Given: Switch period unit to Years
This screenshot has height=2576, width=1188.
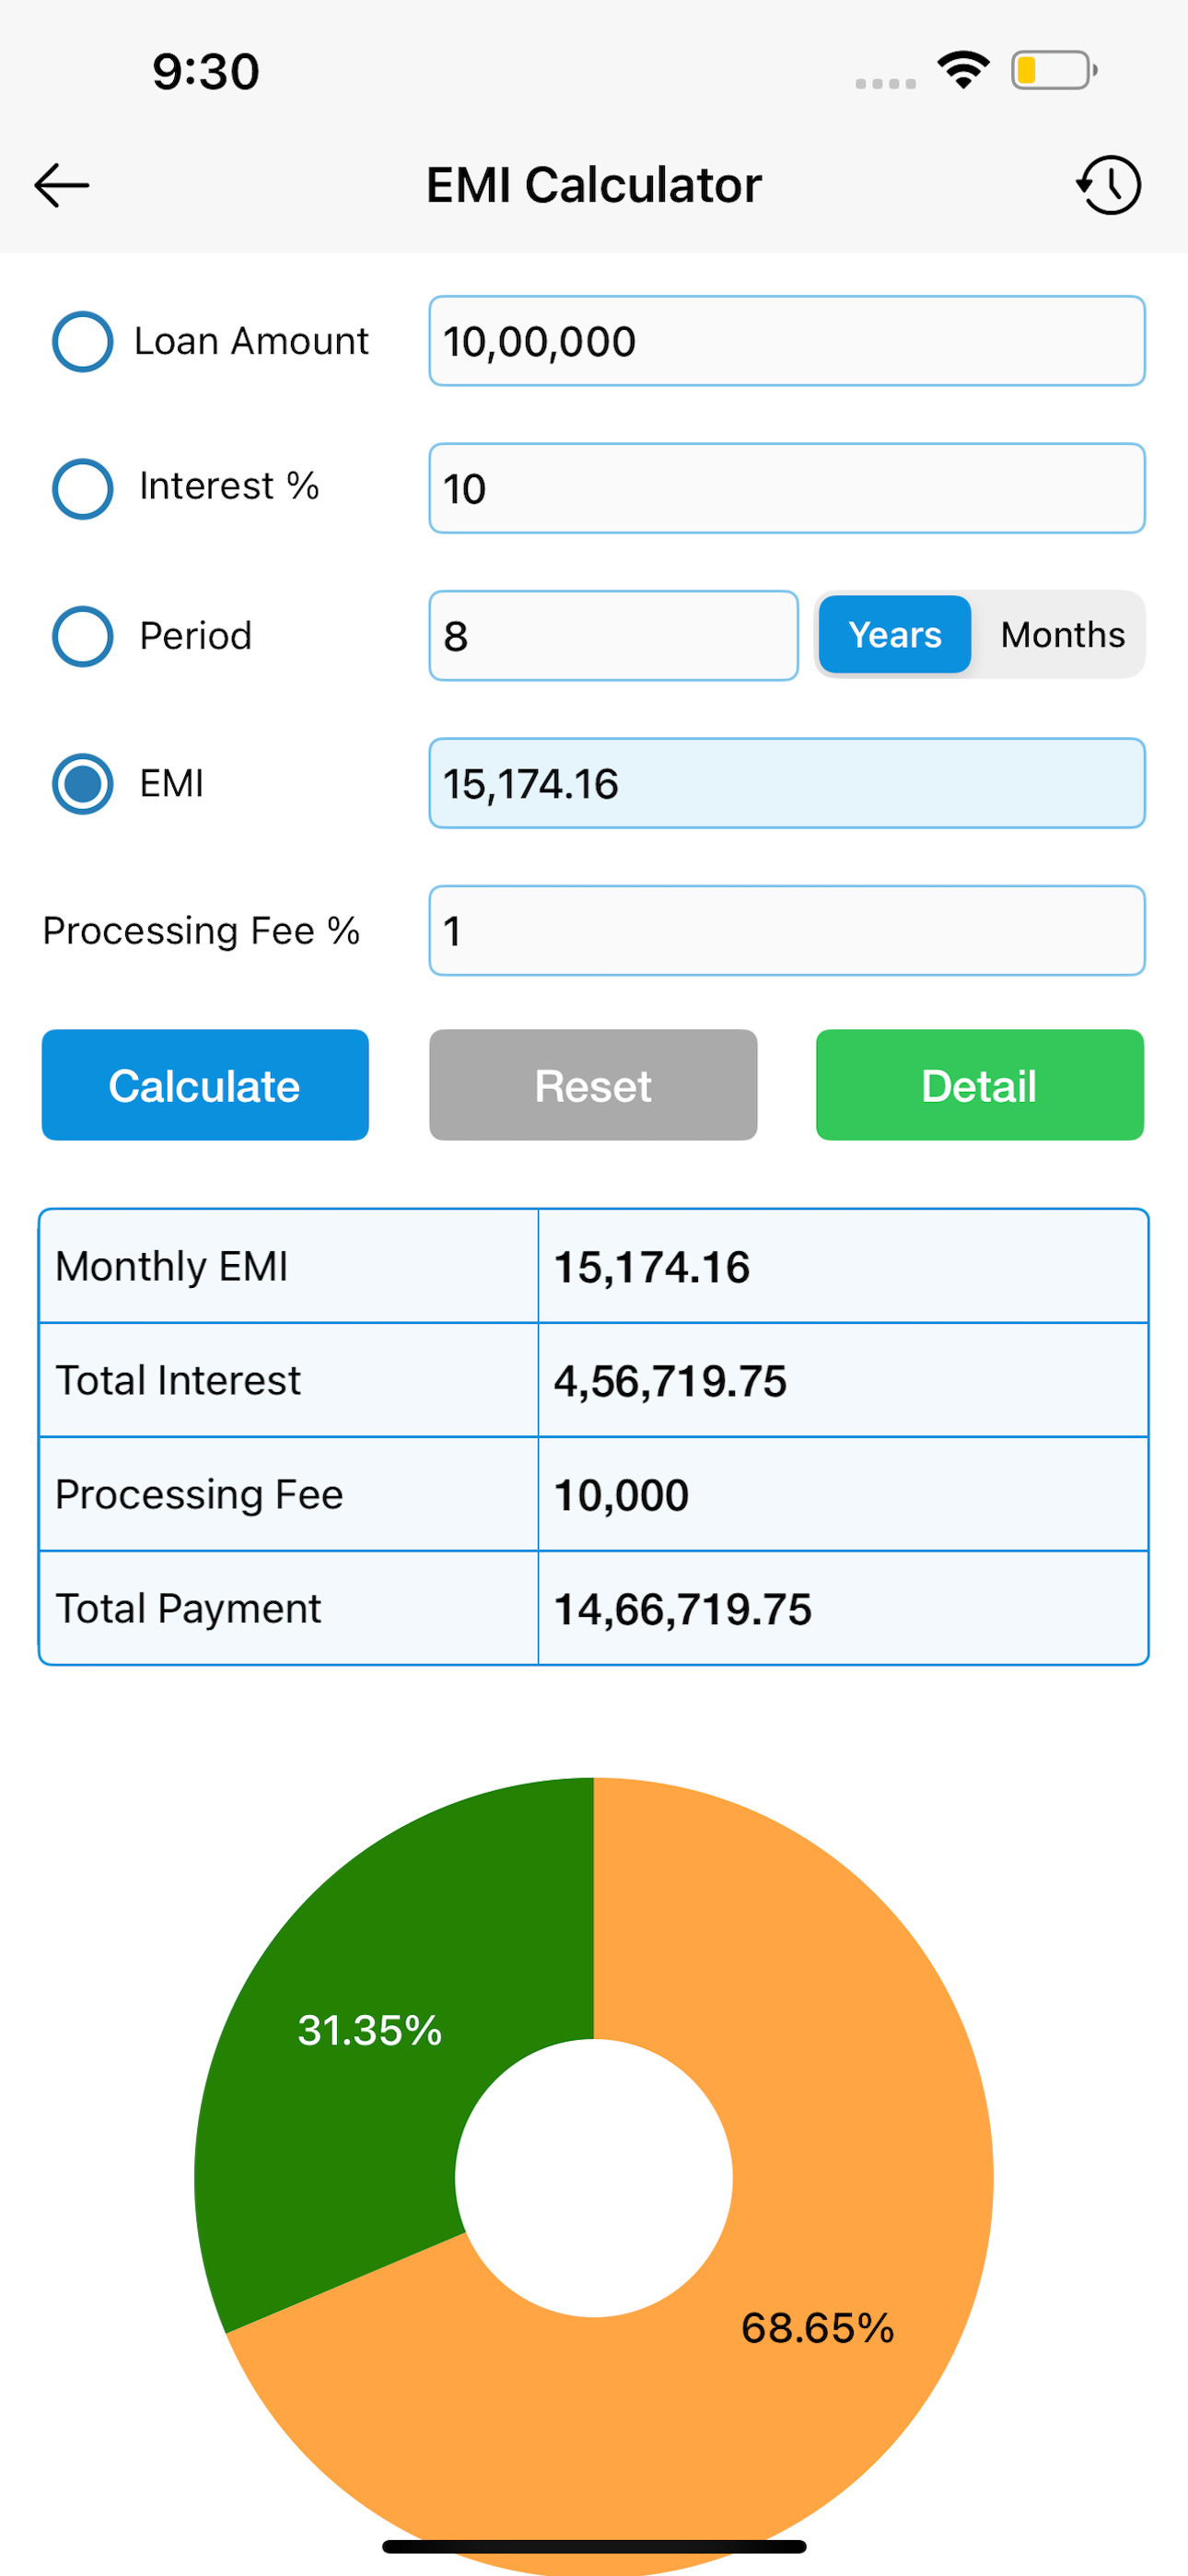Looking at the screenshot, I should click(x=894, y=635).
